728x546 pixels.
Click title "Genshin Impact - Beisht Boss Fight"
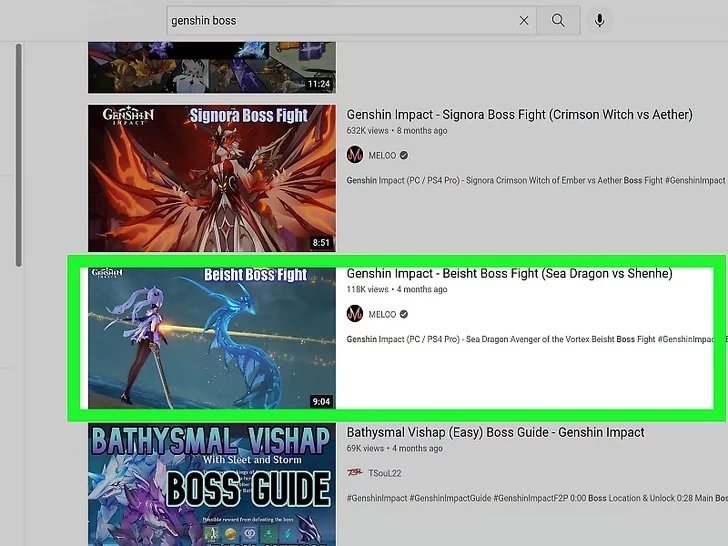pyautogui.click(x=509, y=273)
